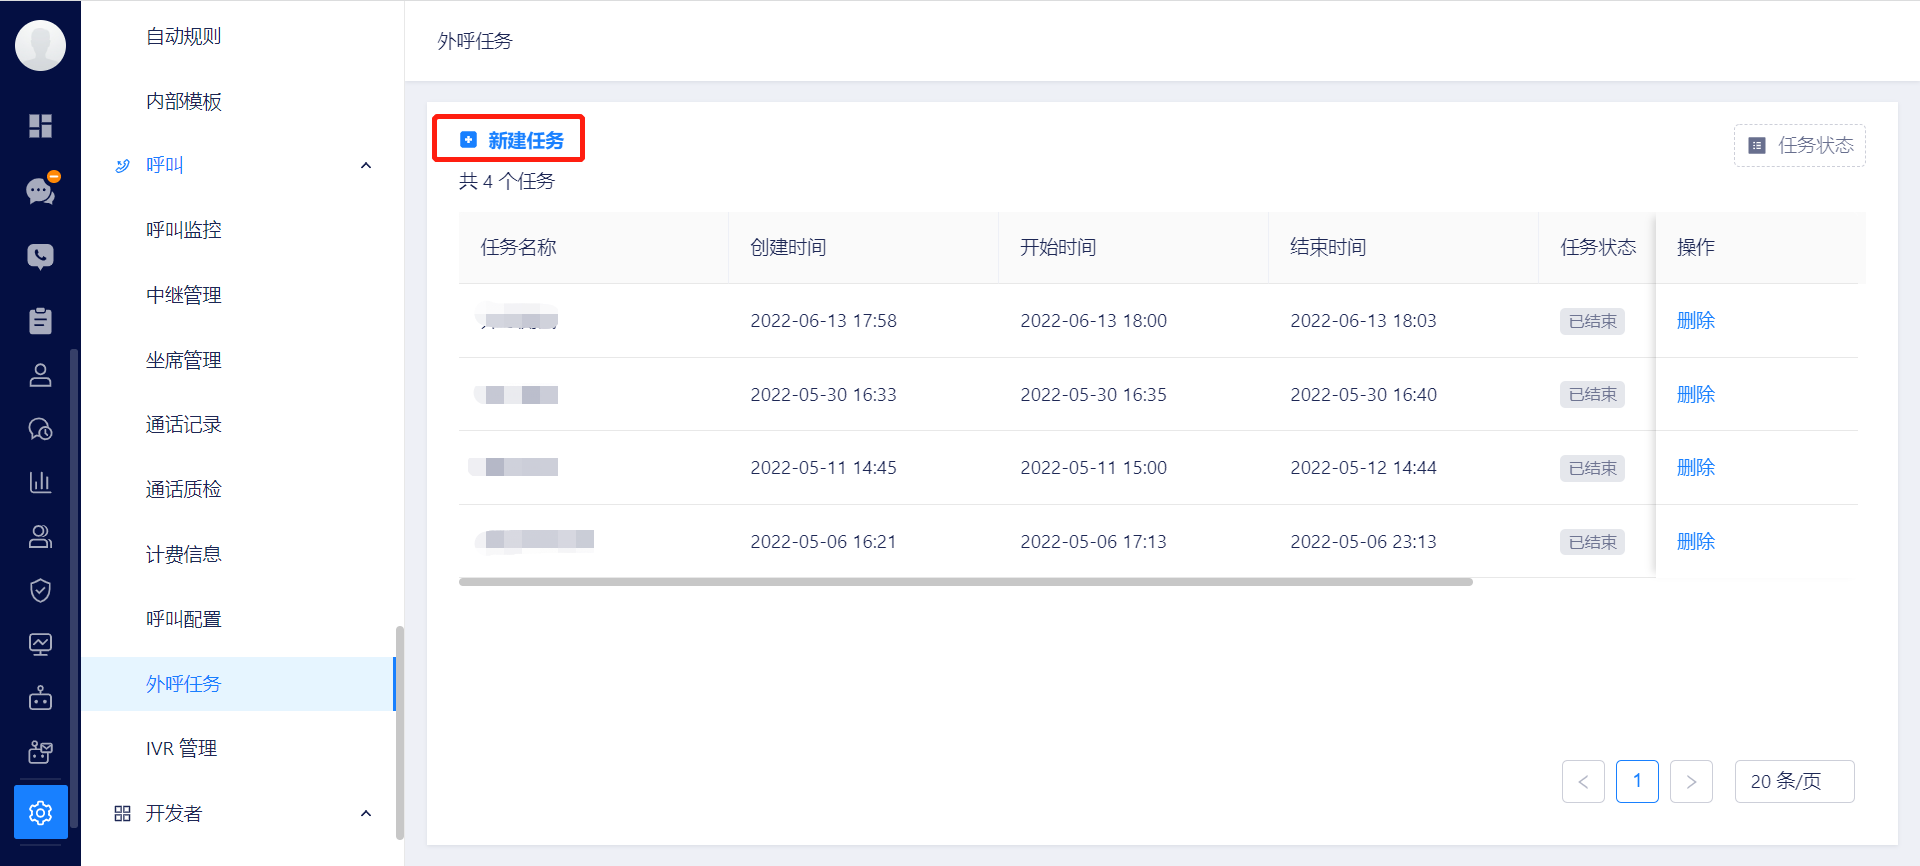Open the 任务状态 filter button
The width and height of the screenshot is (1920, 866).
tap(1799, 145)
